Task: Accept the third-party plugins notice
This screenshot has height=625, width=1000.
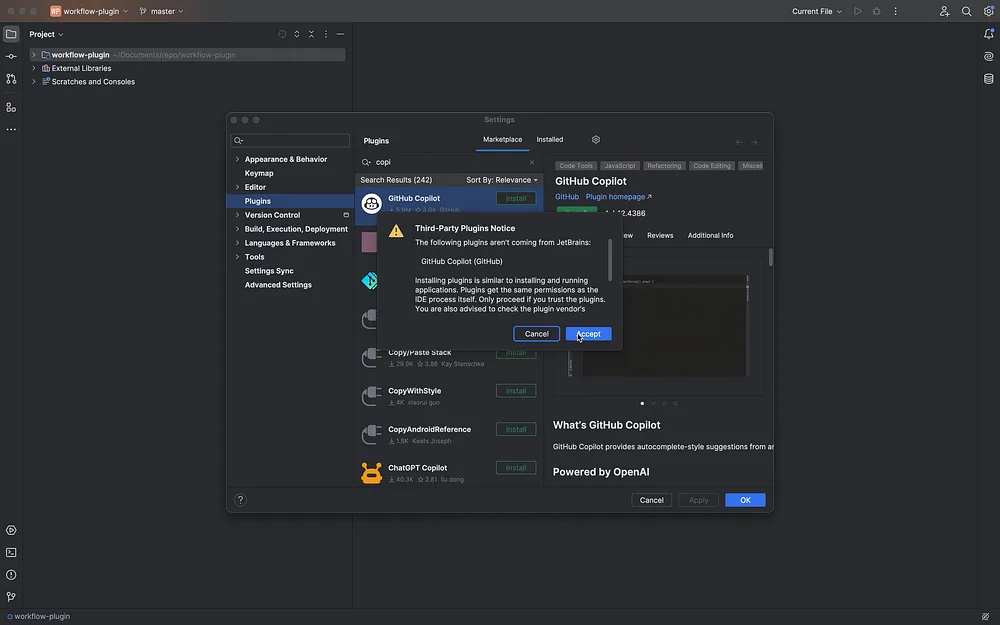Action: pyautogui.click(x=588, y=334)
